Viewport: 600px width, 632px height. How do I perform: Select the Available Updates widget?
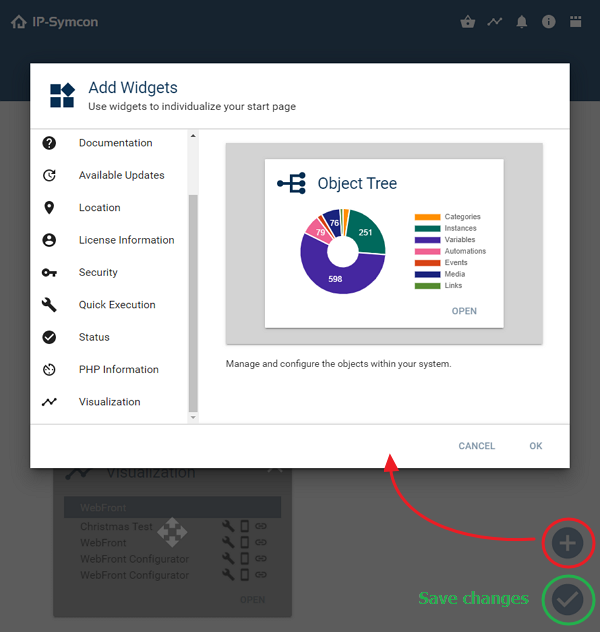click(121, 175)
